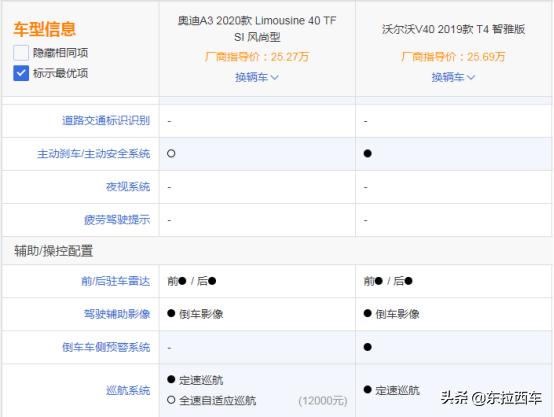Viewport: 554px width, 417px height.
Task: Uncheck the 标示最优项 checkbox
Action: coord(21,73)
